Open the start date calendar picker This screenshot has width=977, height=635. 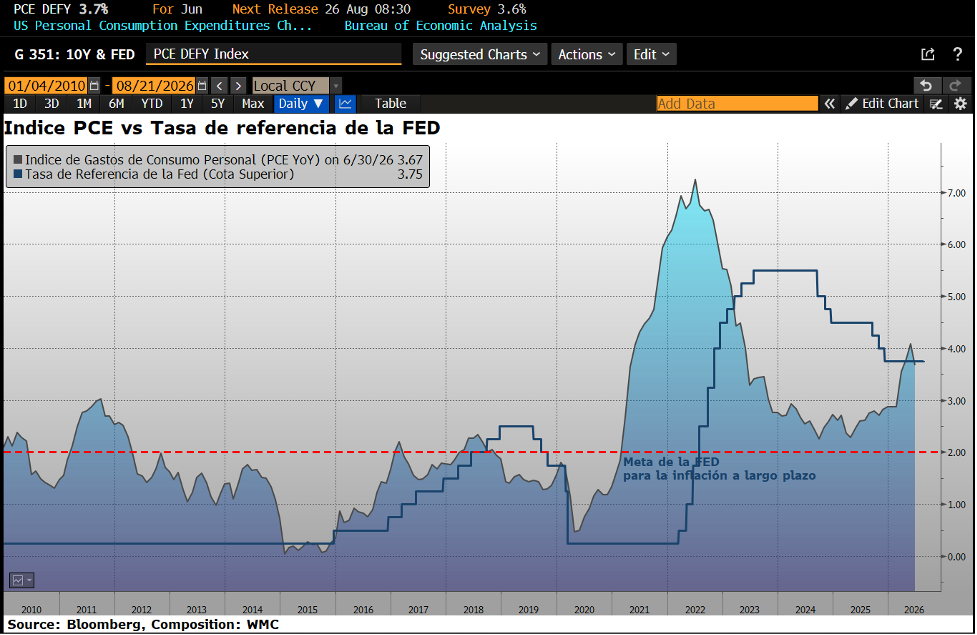(x=94, y=85)
